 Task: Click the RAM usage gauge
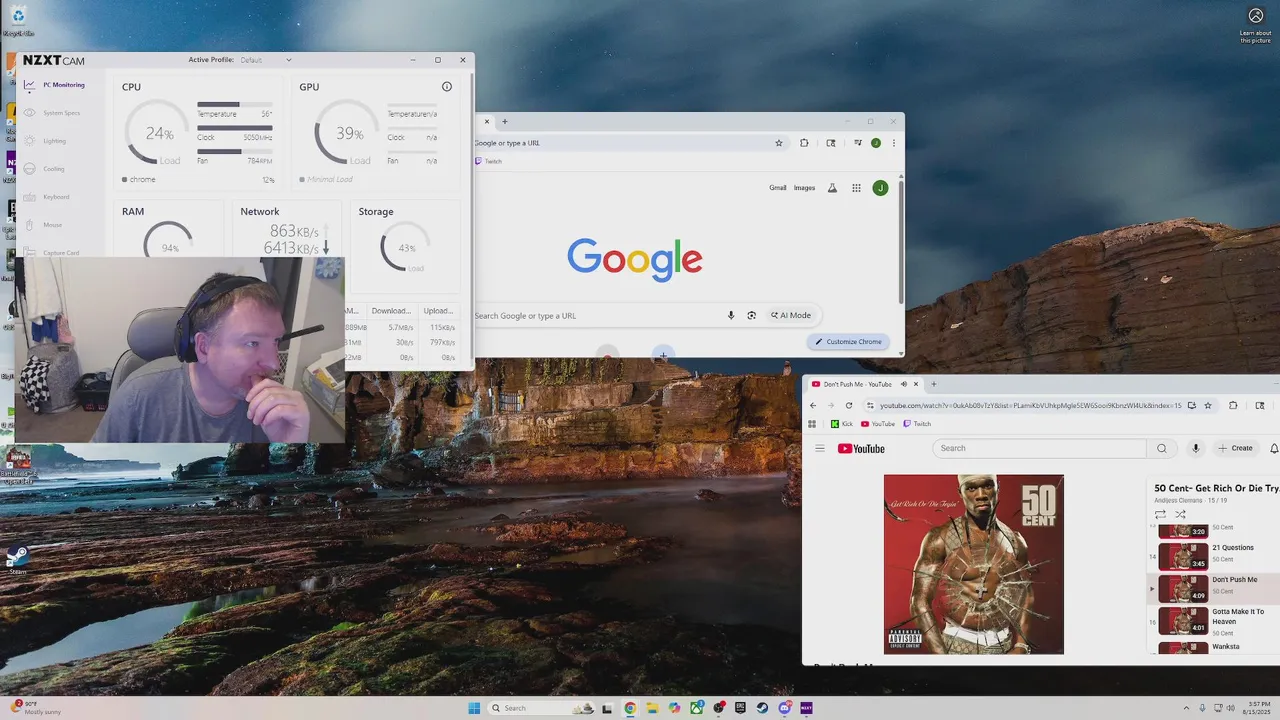[168, 240]
